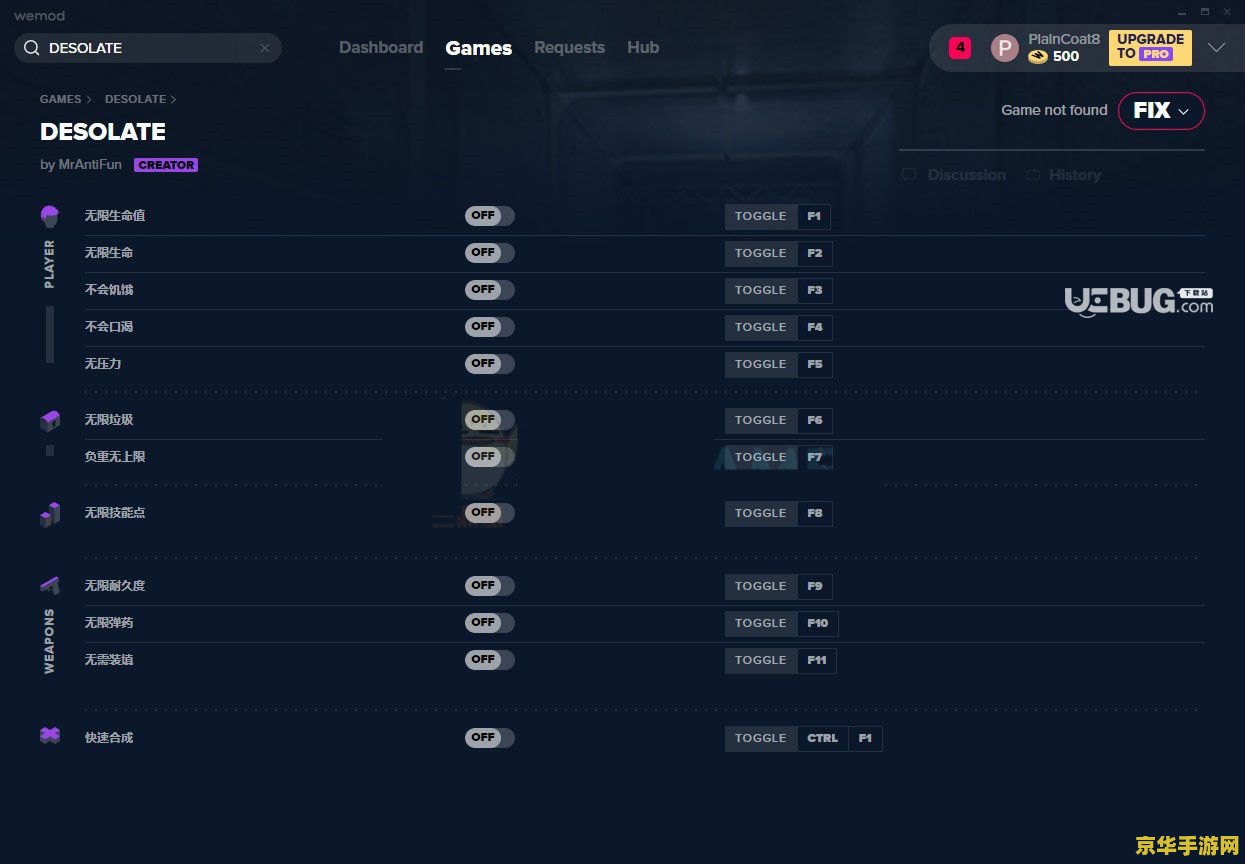Screen dimensions: 1245x864
Task: Turn on the 无限垃圾 switch
Action: 490,420
